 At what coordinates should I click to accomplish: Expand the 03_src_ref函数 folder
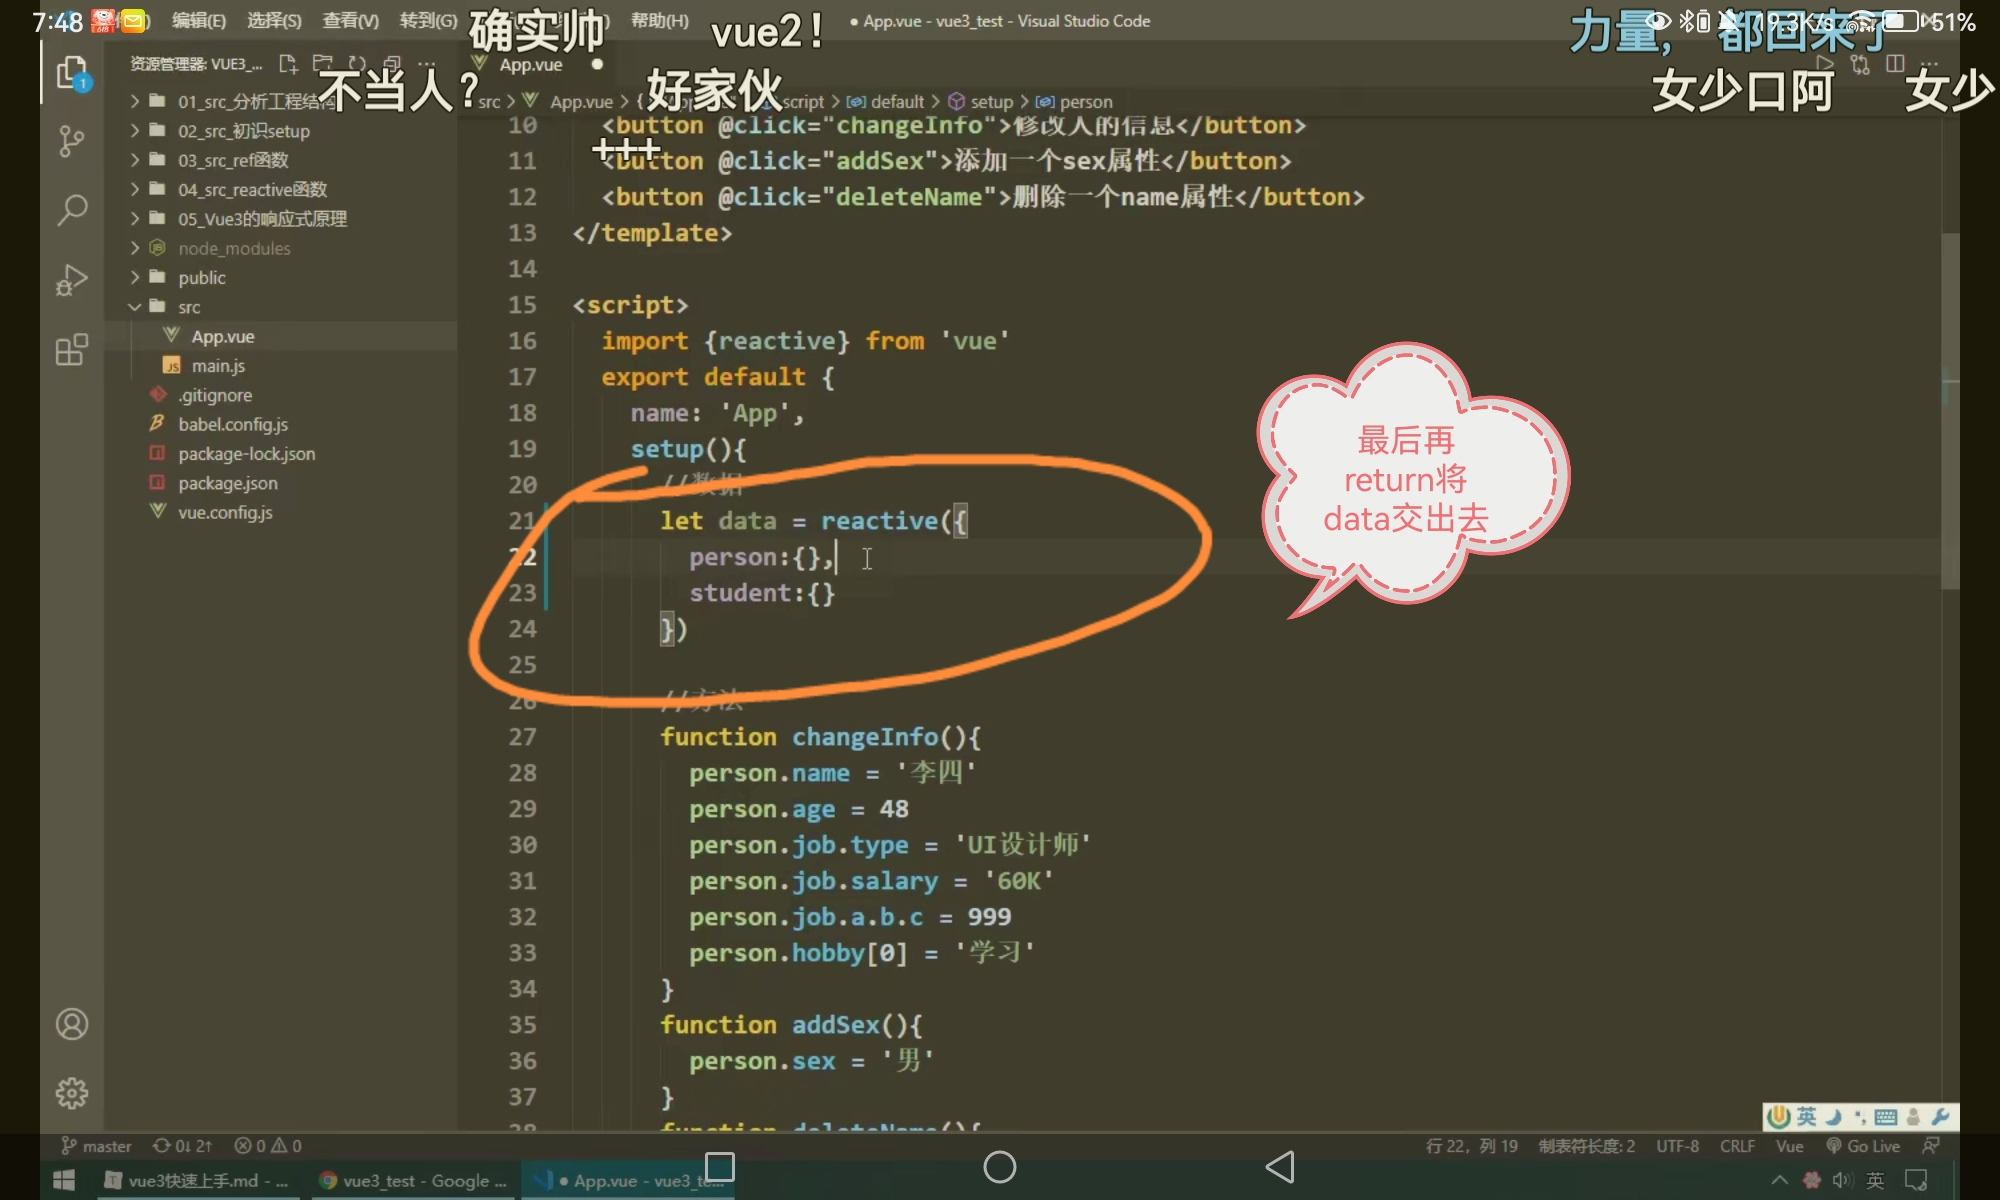click(233, 160)
